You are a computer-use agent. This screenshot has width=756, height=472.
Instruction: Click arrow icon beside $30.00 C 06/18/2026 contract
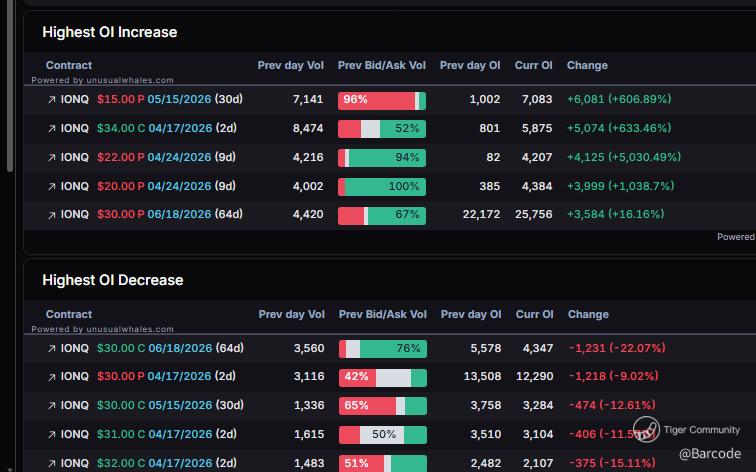tap(52, 349)
